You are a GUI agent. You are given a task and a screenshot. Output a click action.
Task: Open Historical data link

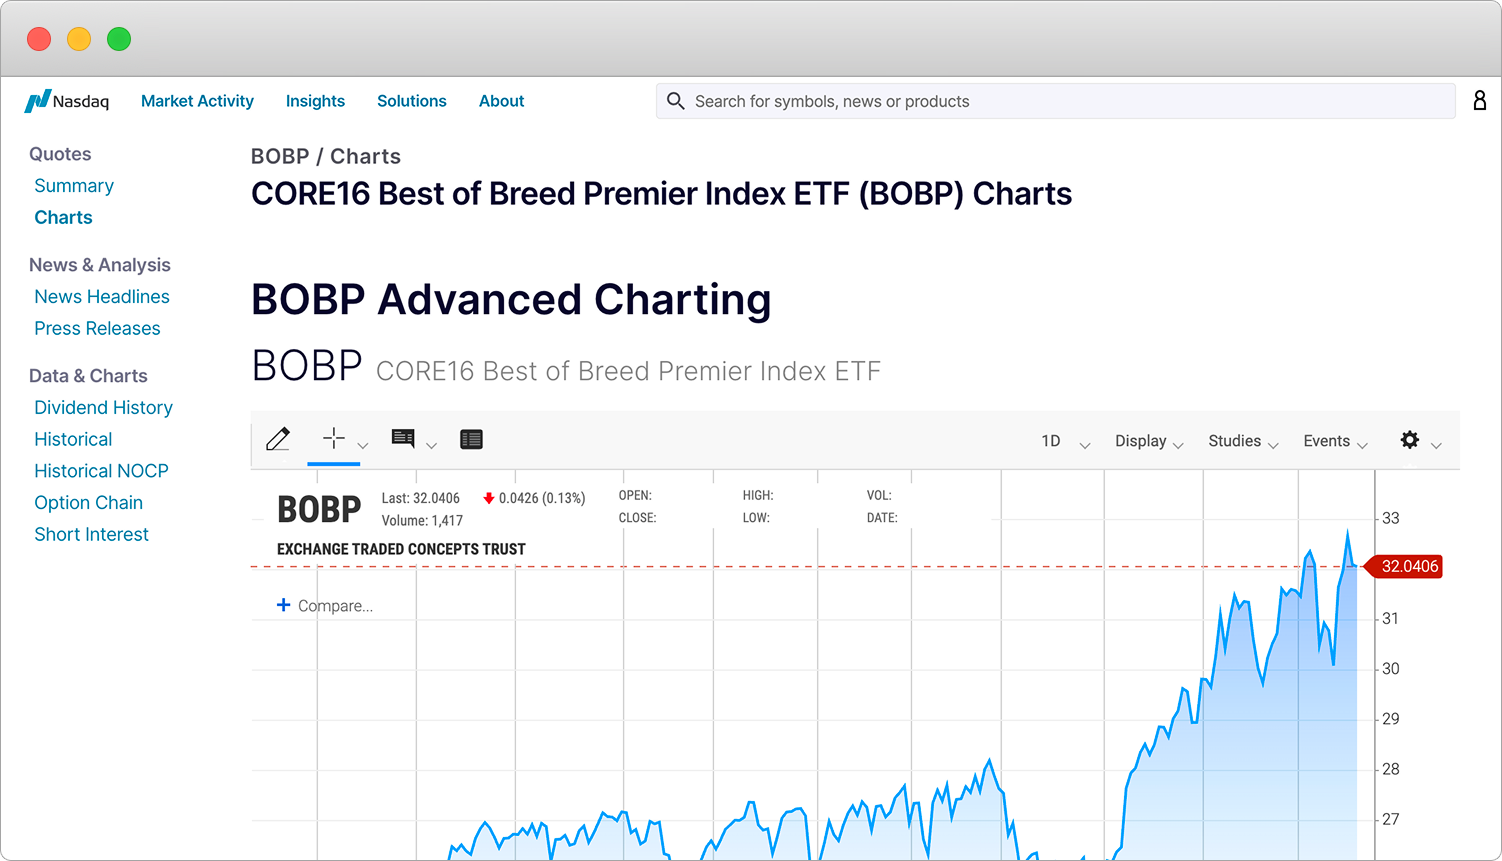pyautogui.click(x=73, y=440)
